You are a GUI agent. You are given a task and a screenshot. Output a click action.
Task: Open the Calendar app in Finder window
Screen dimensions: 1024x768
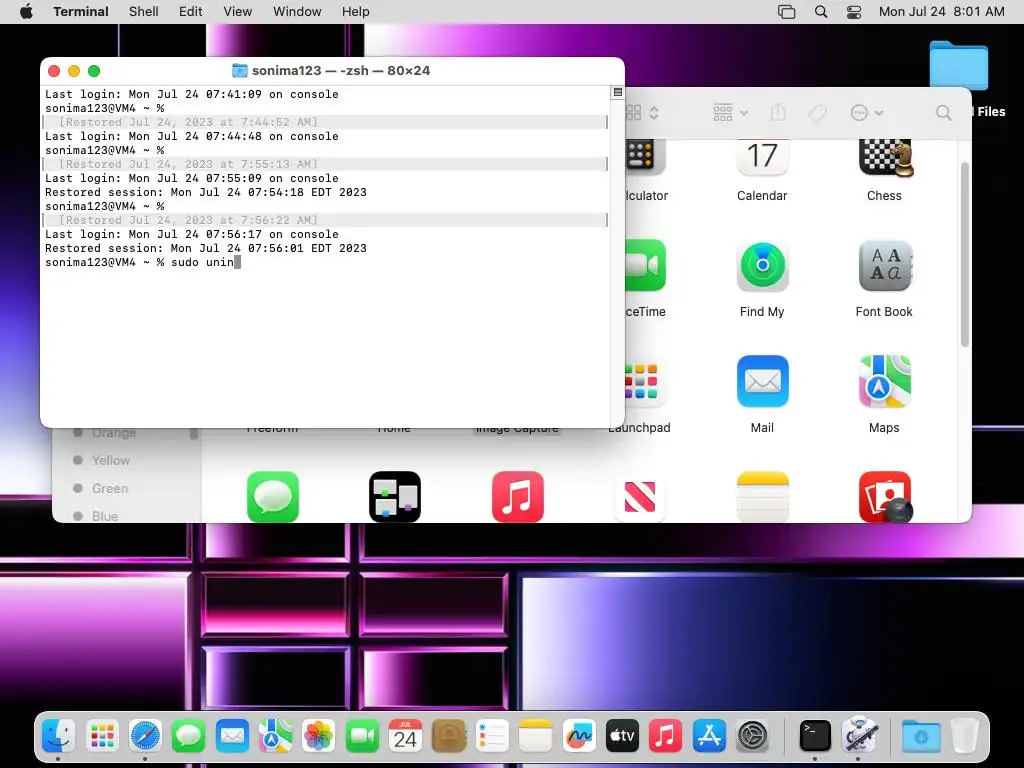pyautogui.click(x=762, y=158)
